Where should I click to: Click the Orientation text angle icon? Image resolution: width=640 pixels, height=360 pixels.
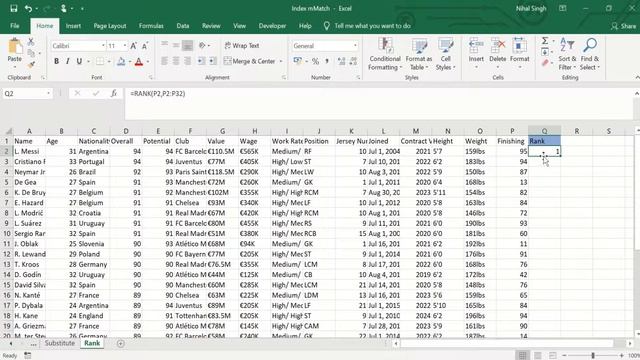point(202,46)
